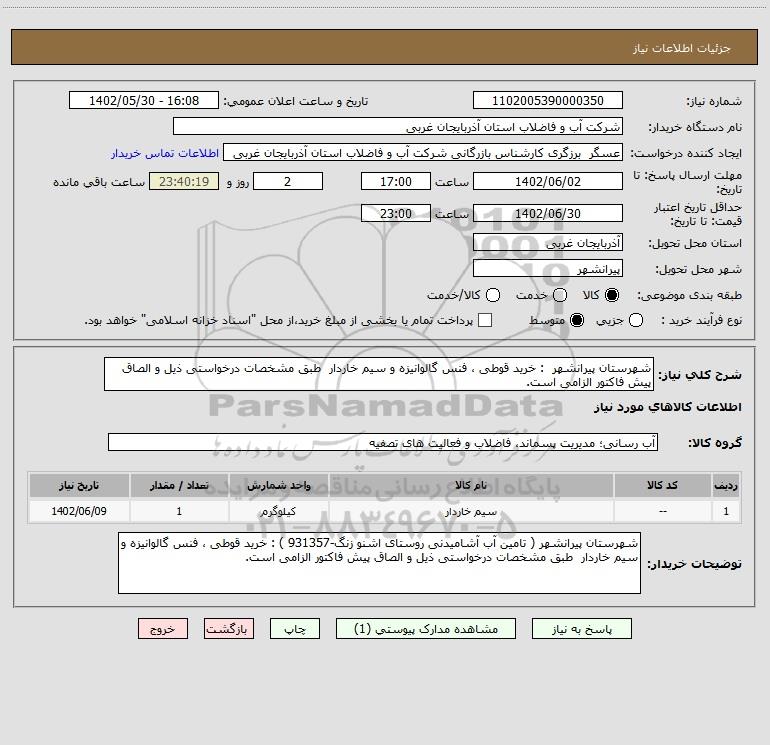Click the بازگشت back button
Viewport: 770px width, 745px height.
[229, 629]
